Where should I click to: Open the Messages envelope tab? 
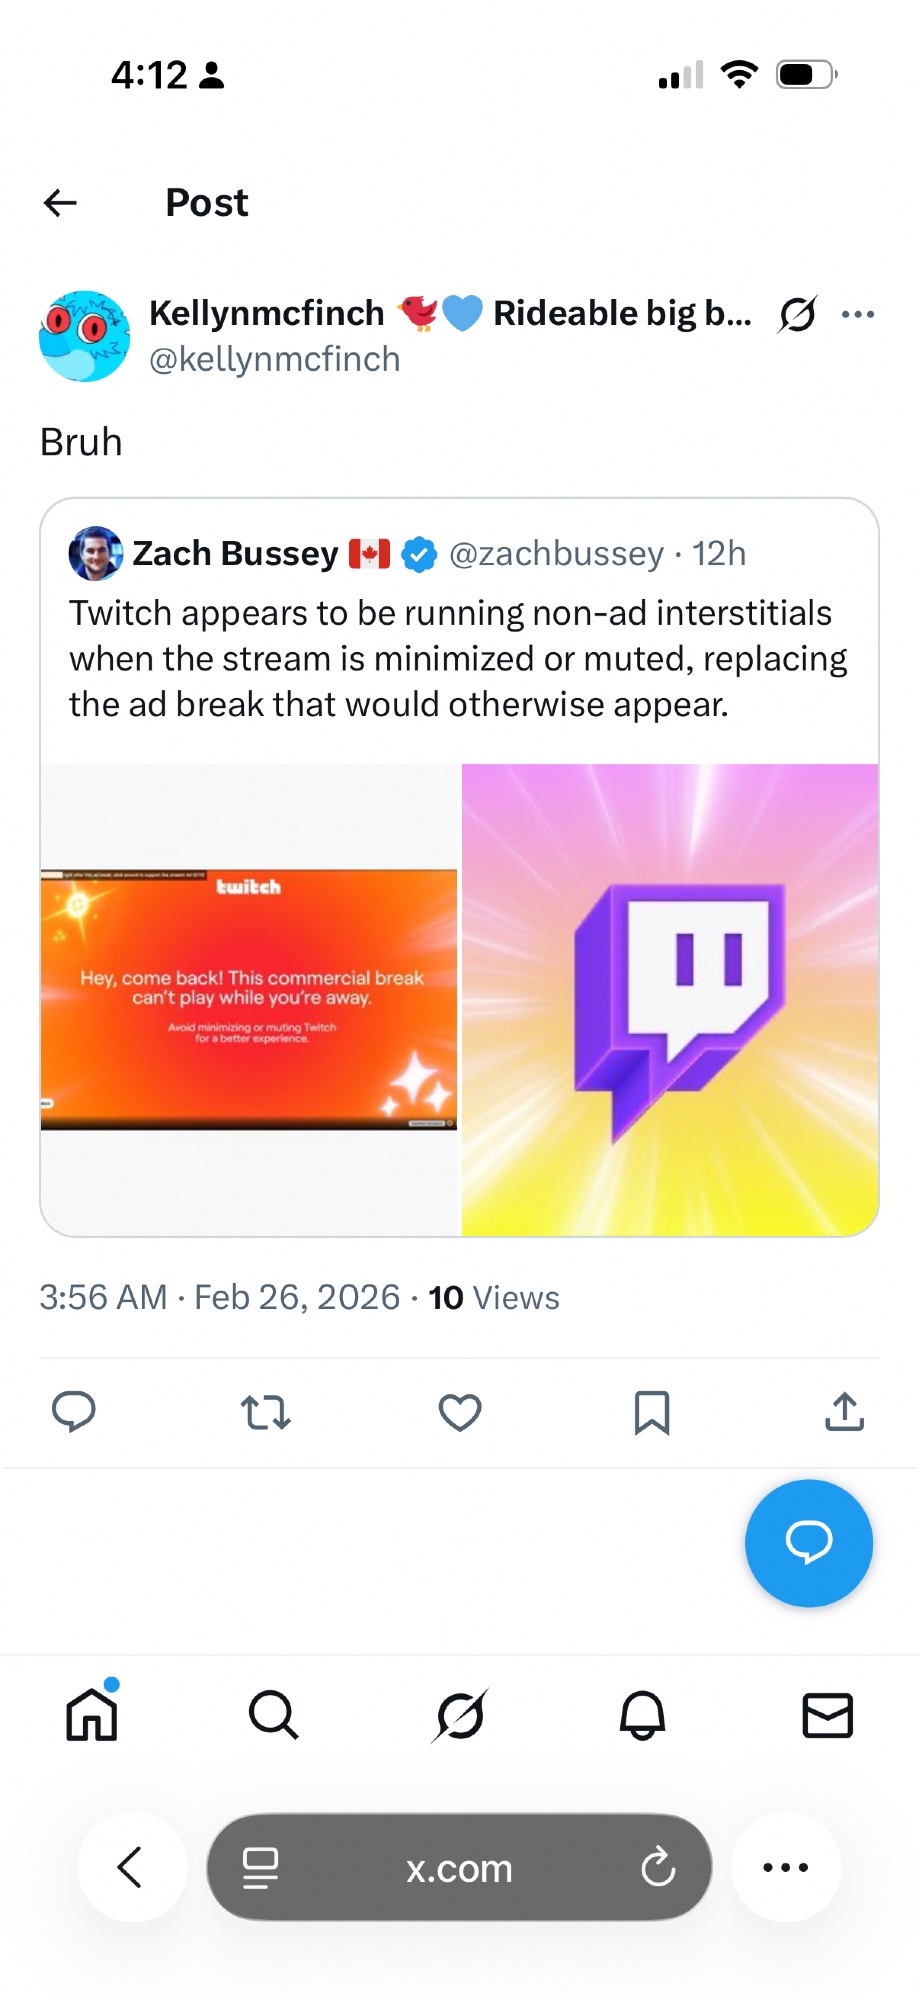pyautogui.click(x=828, y=1715)
